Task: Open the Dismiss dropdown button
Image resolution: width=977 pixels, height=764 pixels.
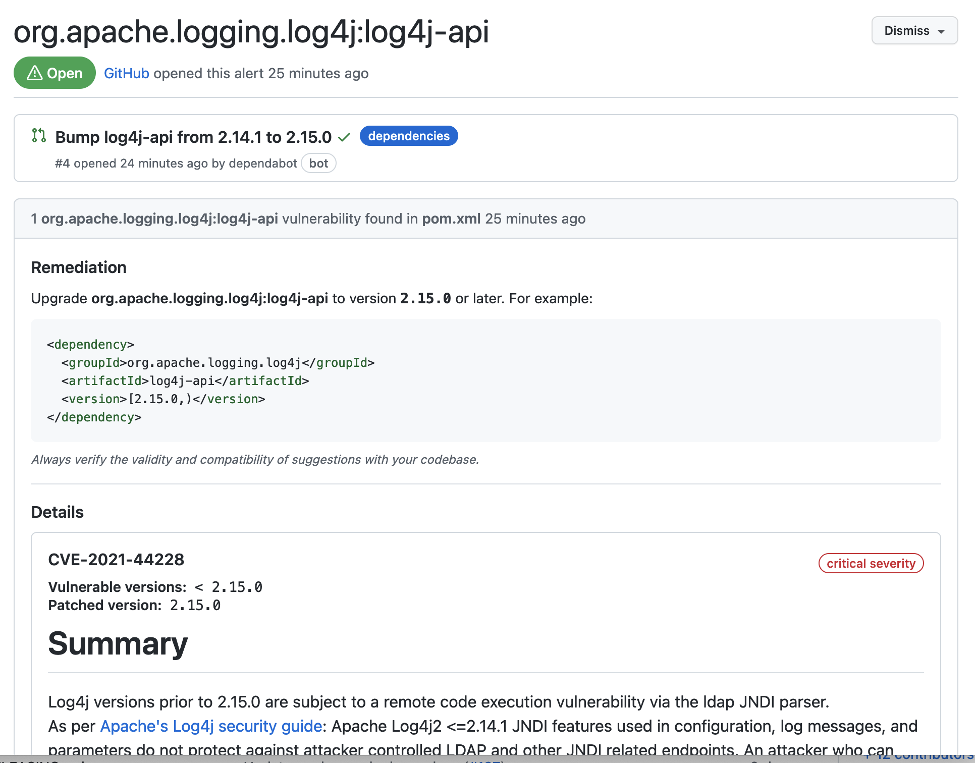Action: pyautogui.click(x=914, y=31)
